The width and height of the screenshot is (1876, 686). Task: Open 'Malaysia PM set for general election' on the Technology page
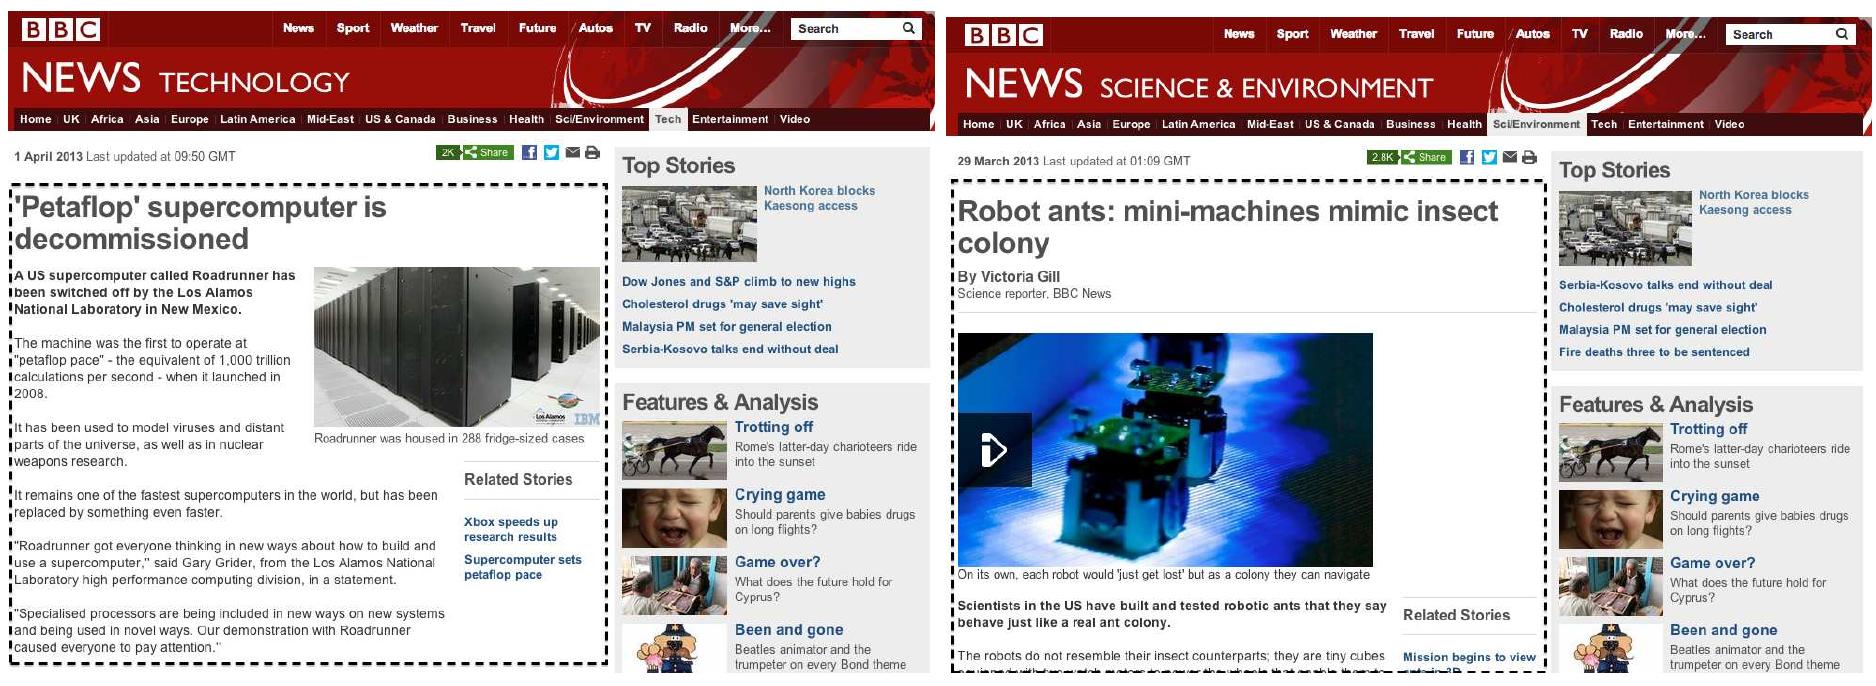coord(727,327)
